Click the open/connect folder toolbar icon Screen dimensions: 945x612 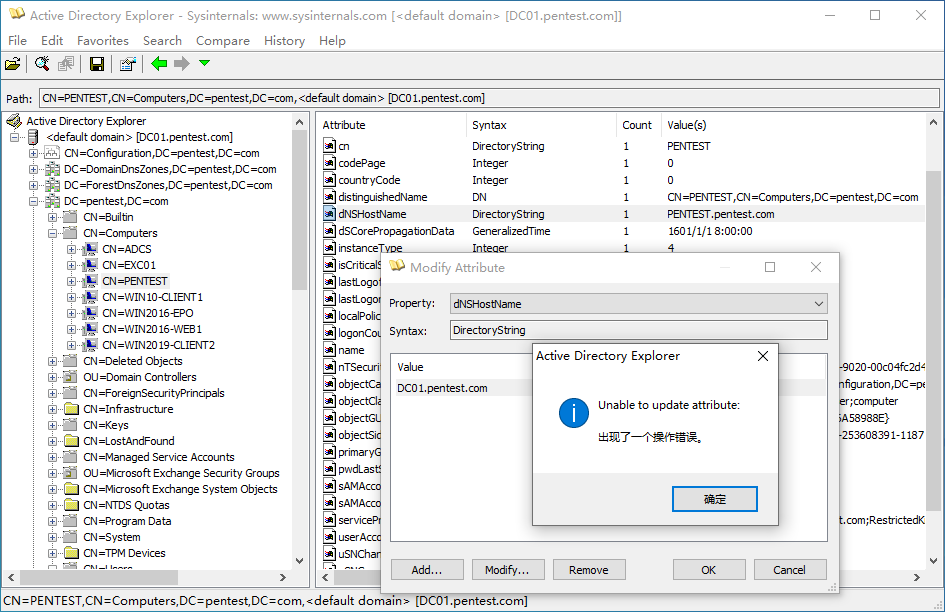click(13, 63)
